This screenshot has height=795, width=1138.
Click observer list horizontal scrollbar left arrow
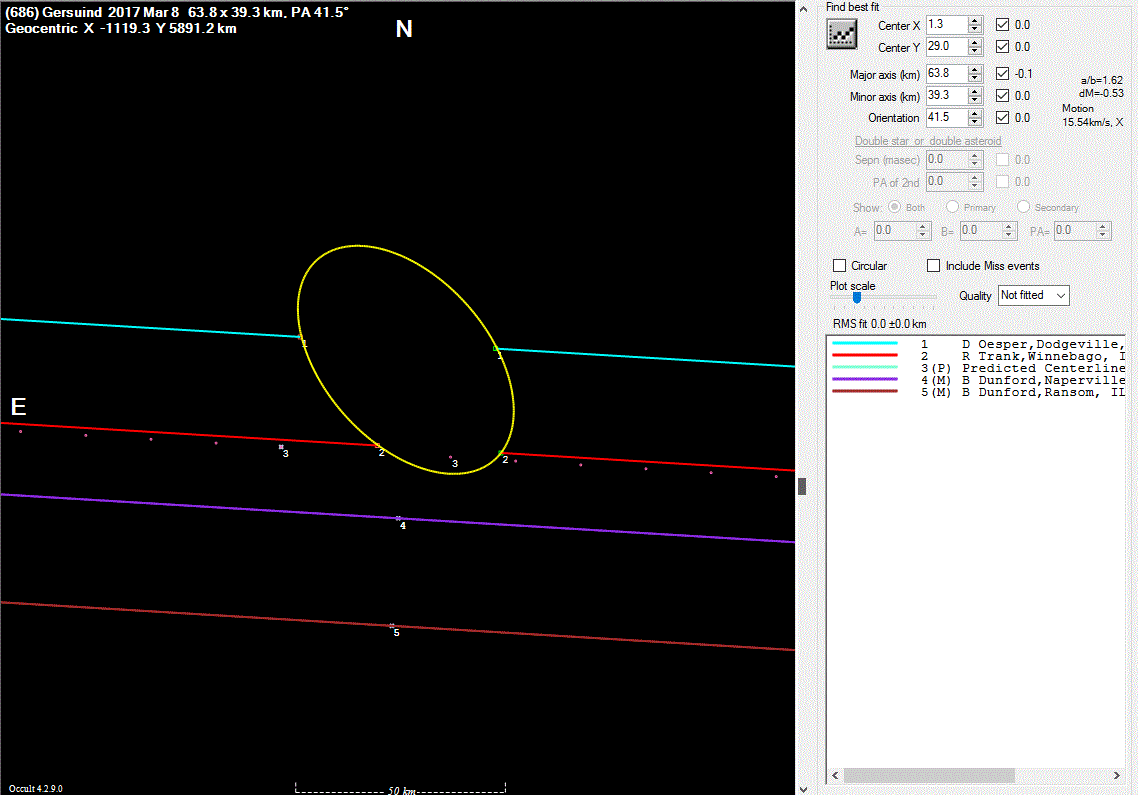tap(835, 775)
